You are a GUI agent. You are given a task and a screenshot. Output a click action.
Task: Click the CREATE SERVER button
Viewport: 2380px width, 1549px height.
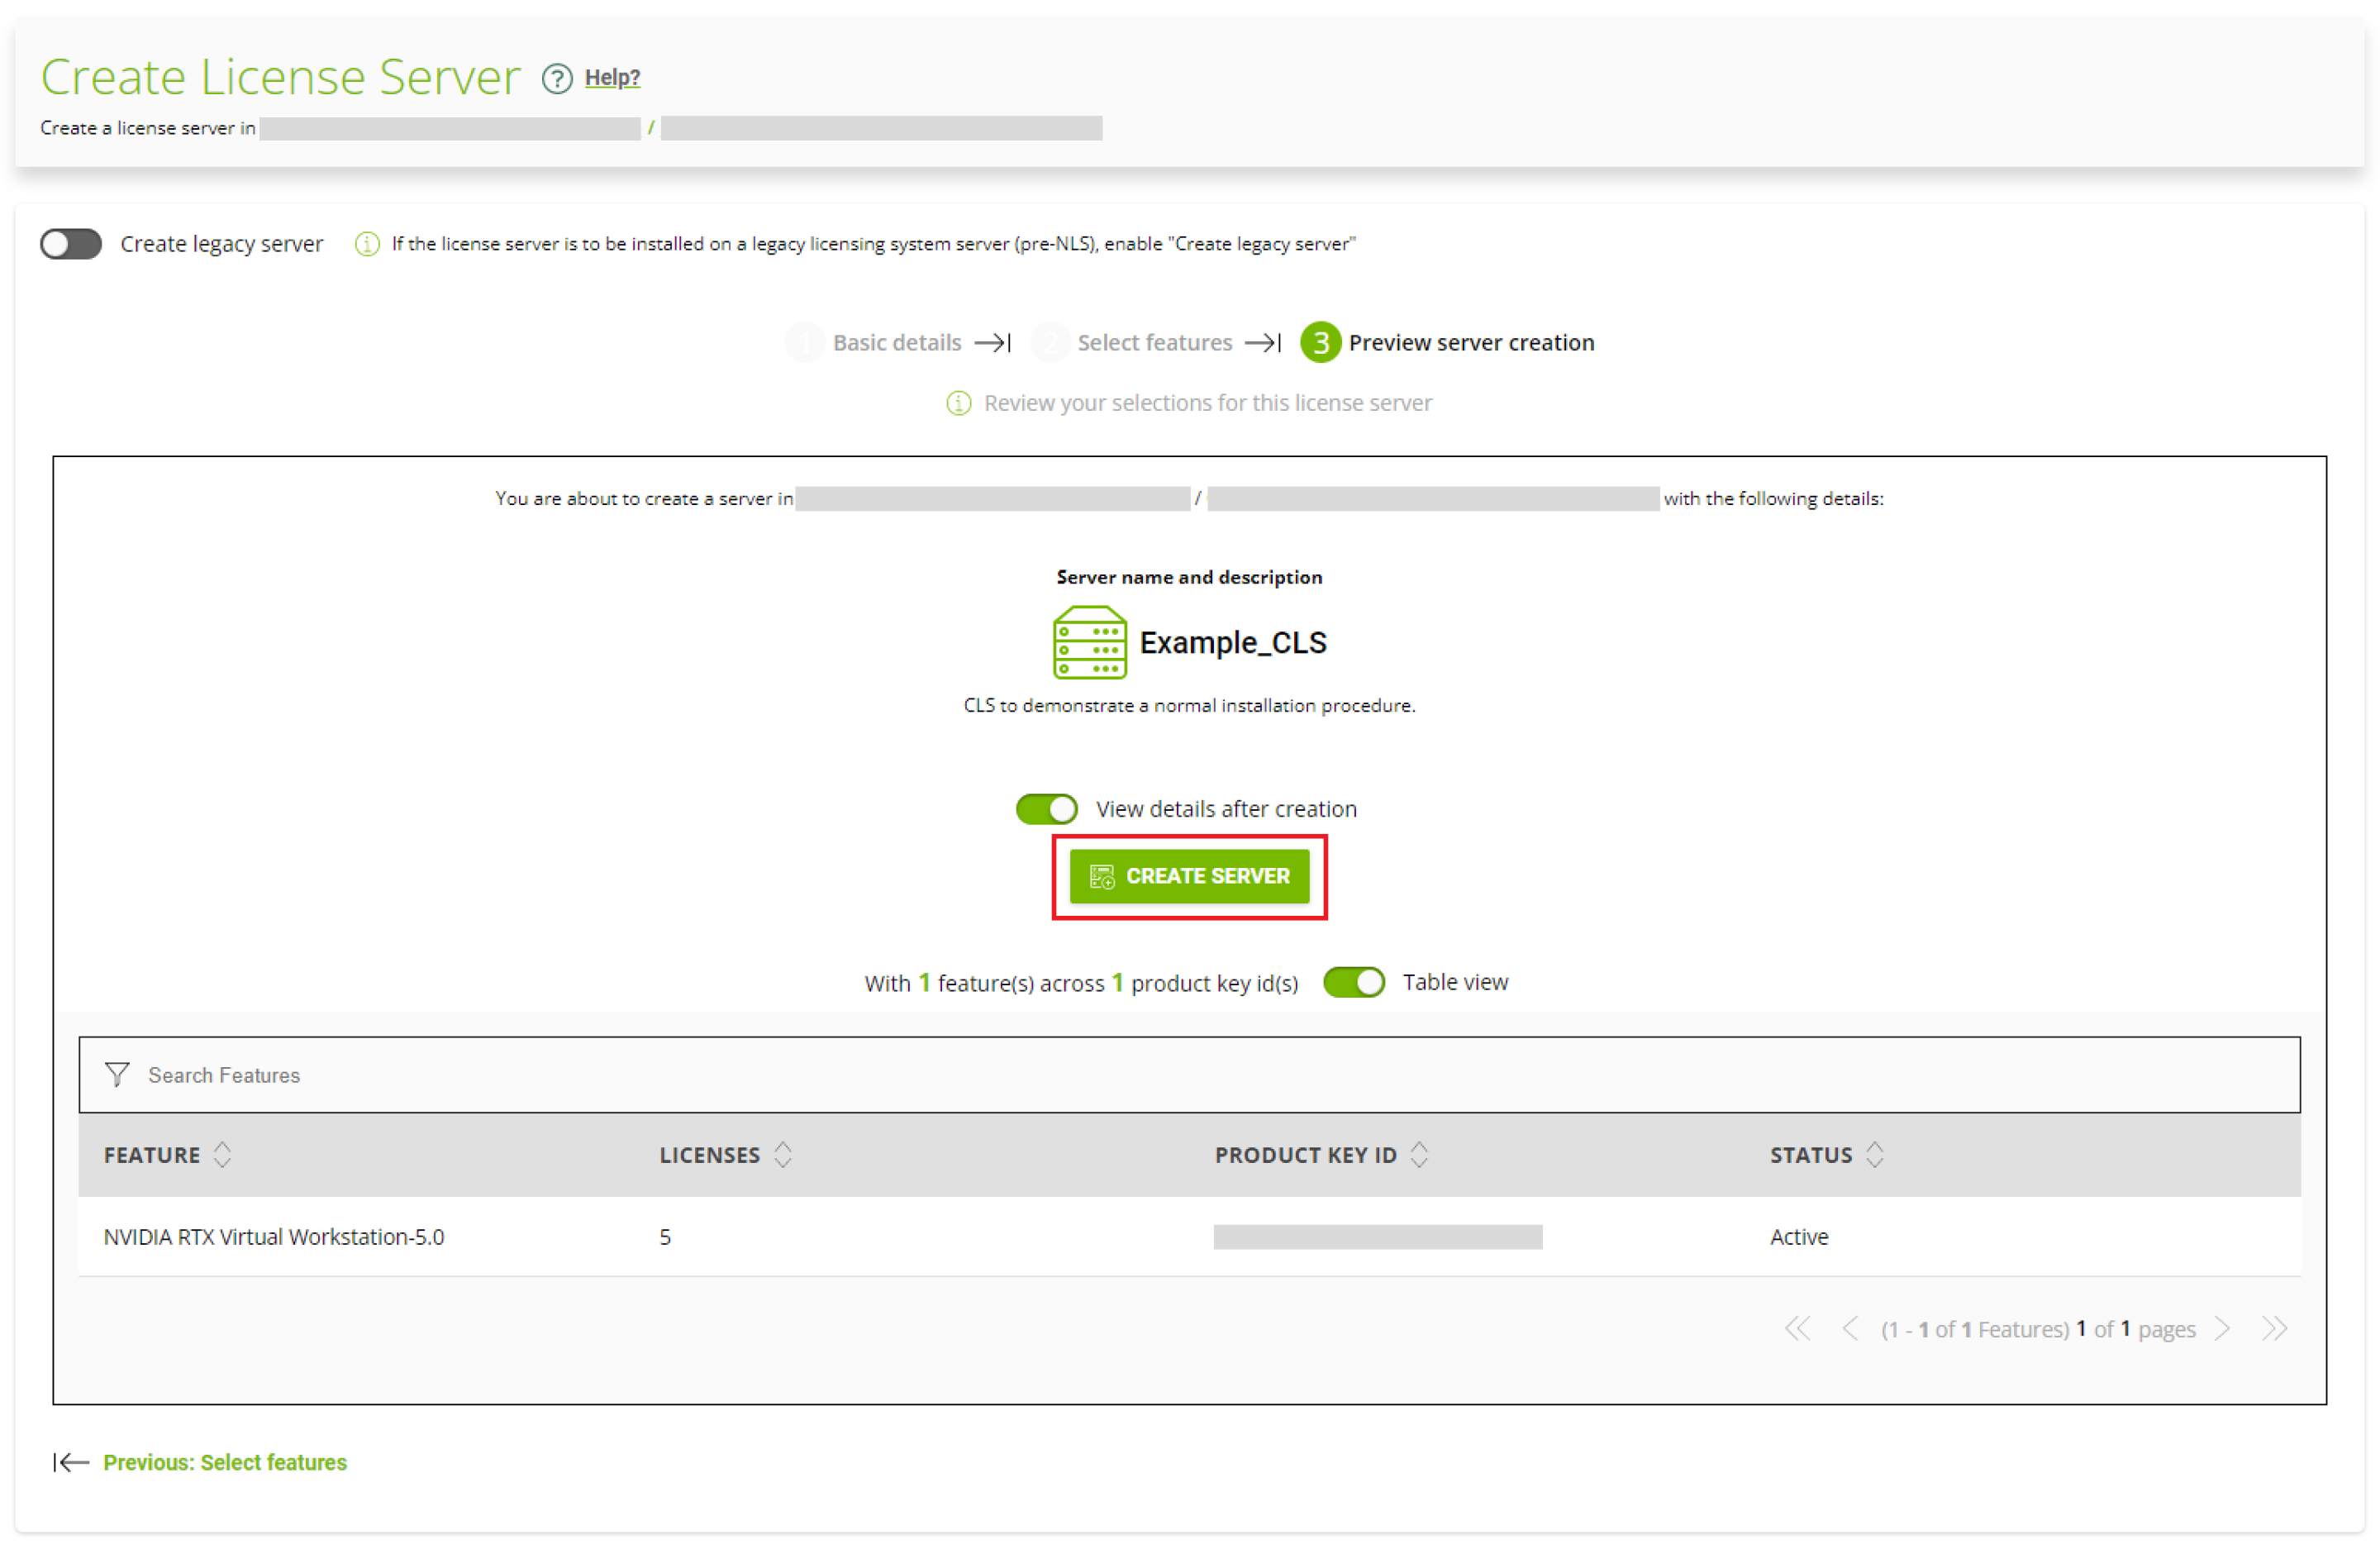tap(1190, 876)
